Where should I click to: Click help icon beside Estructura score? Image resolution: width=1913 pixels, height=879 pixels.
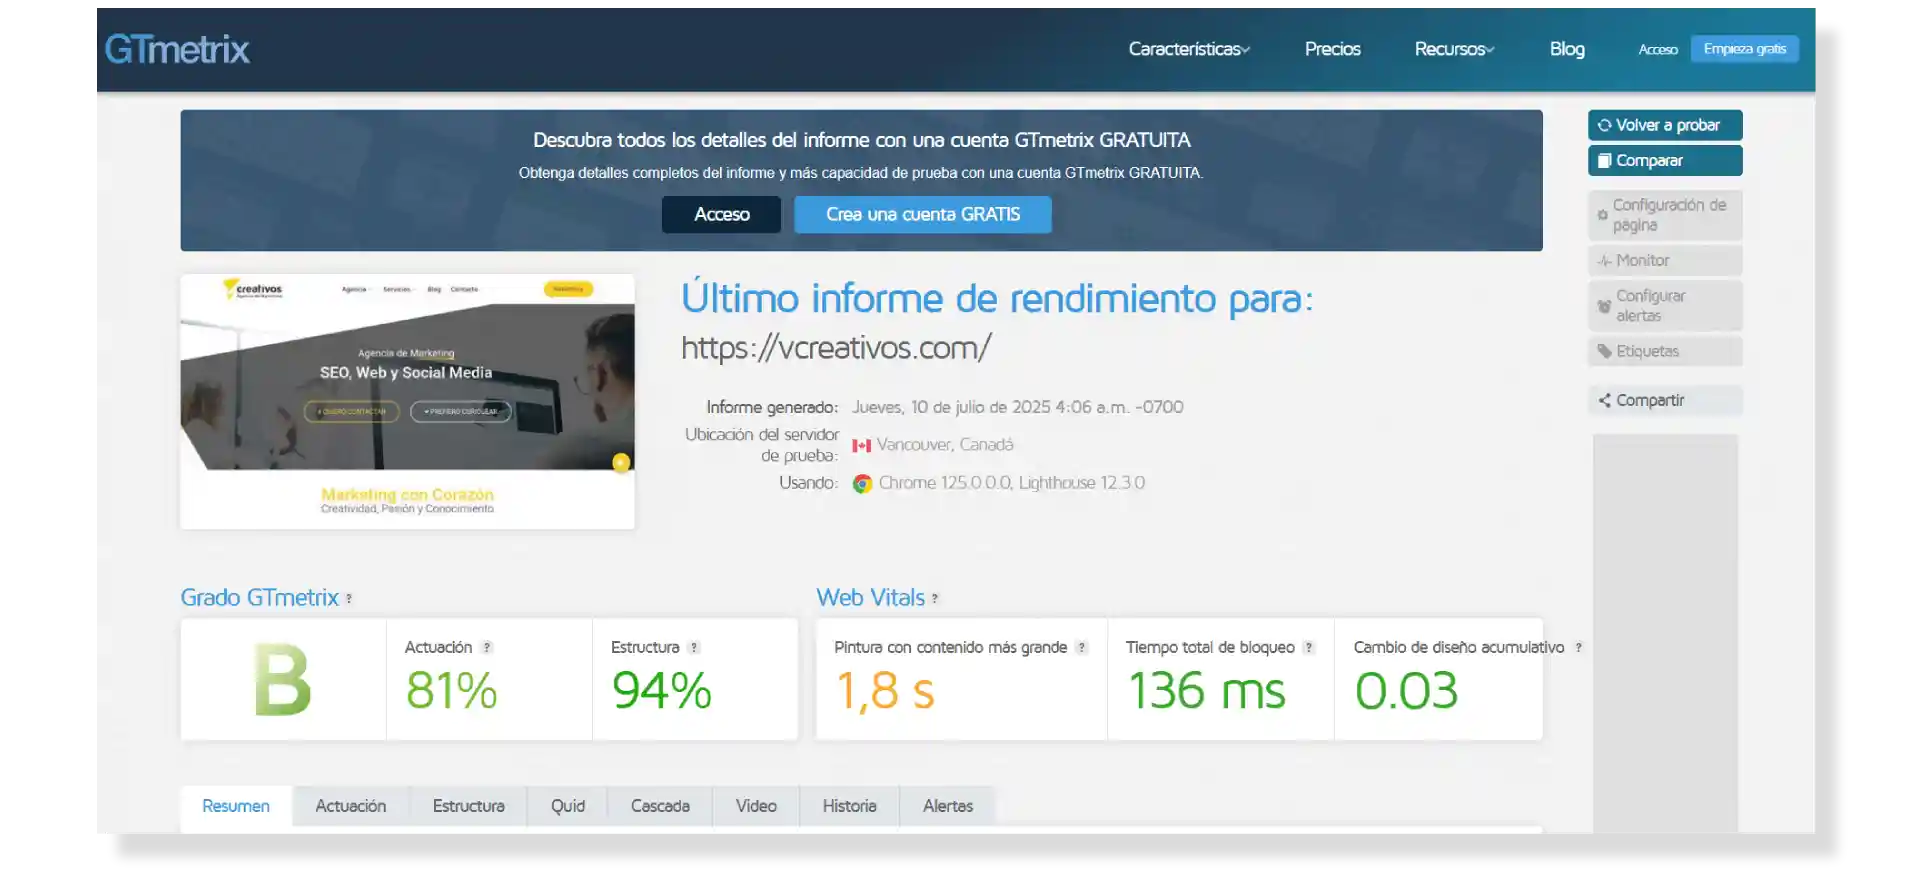coord(694,648)
